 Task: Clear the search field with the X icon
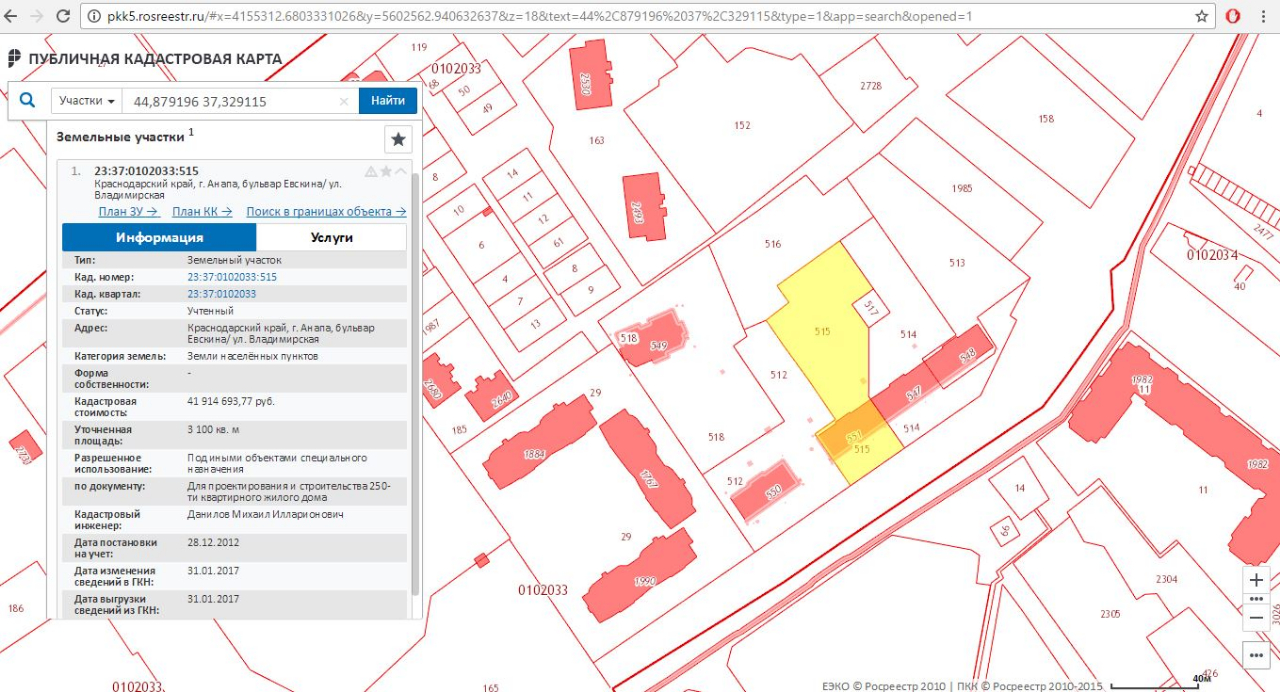tap(344, 101)
